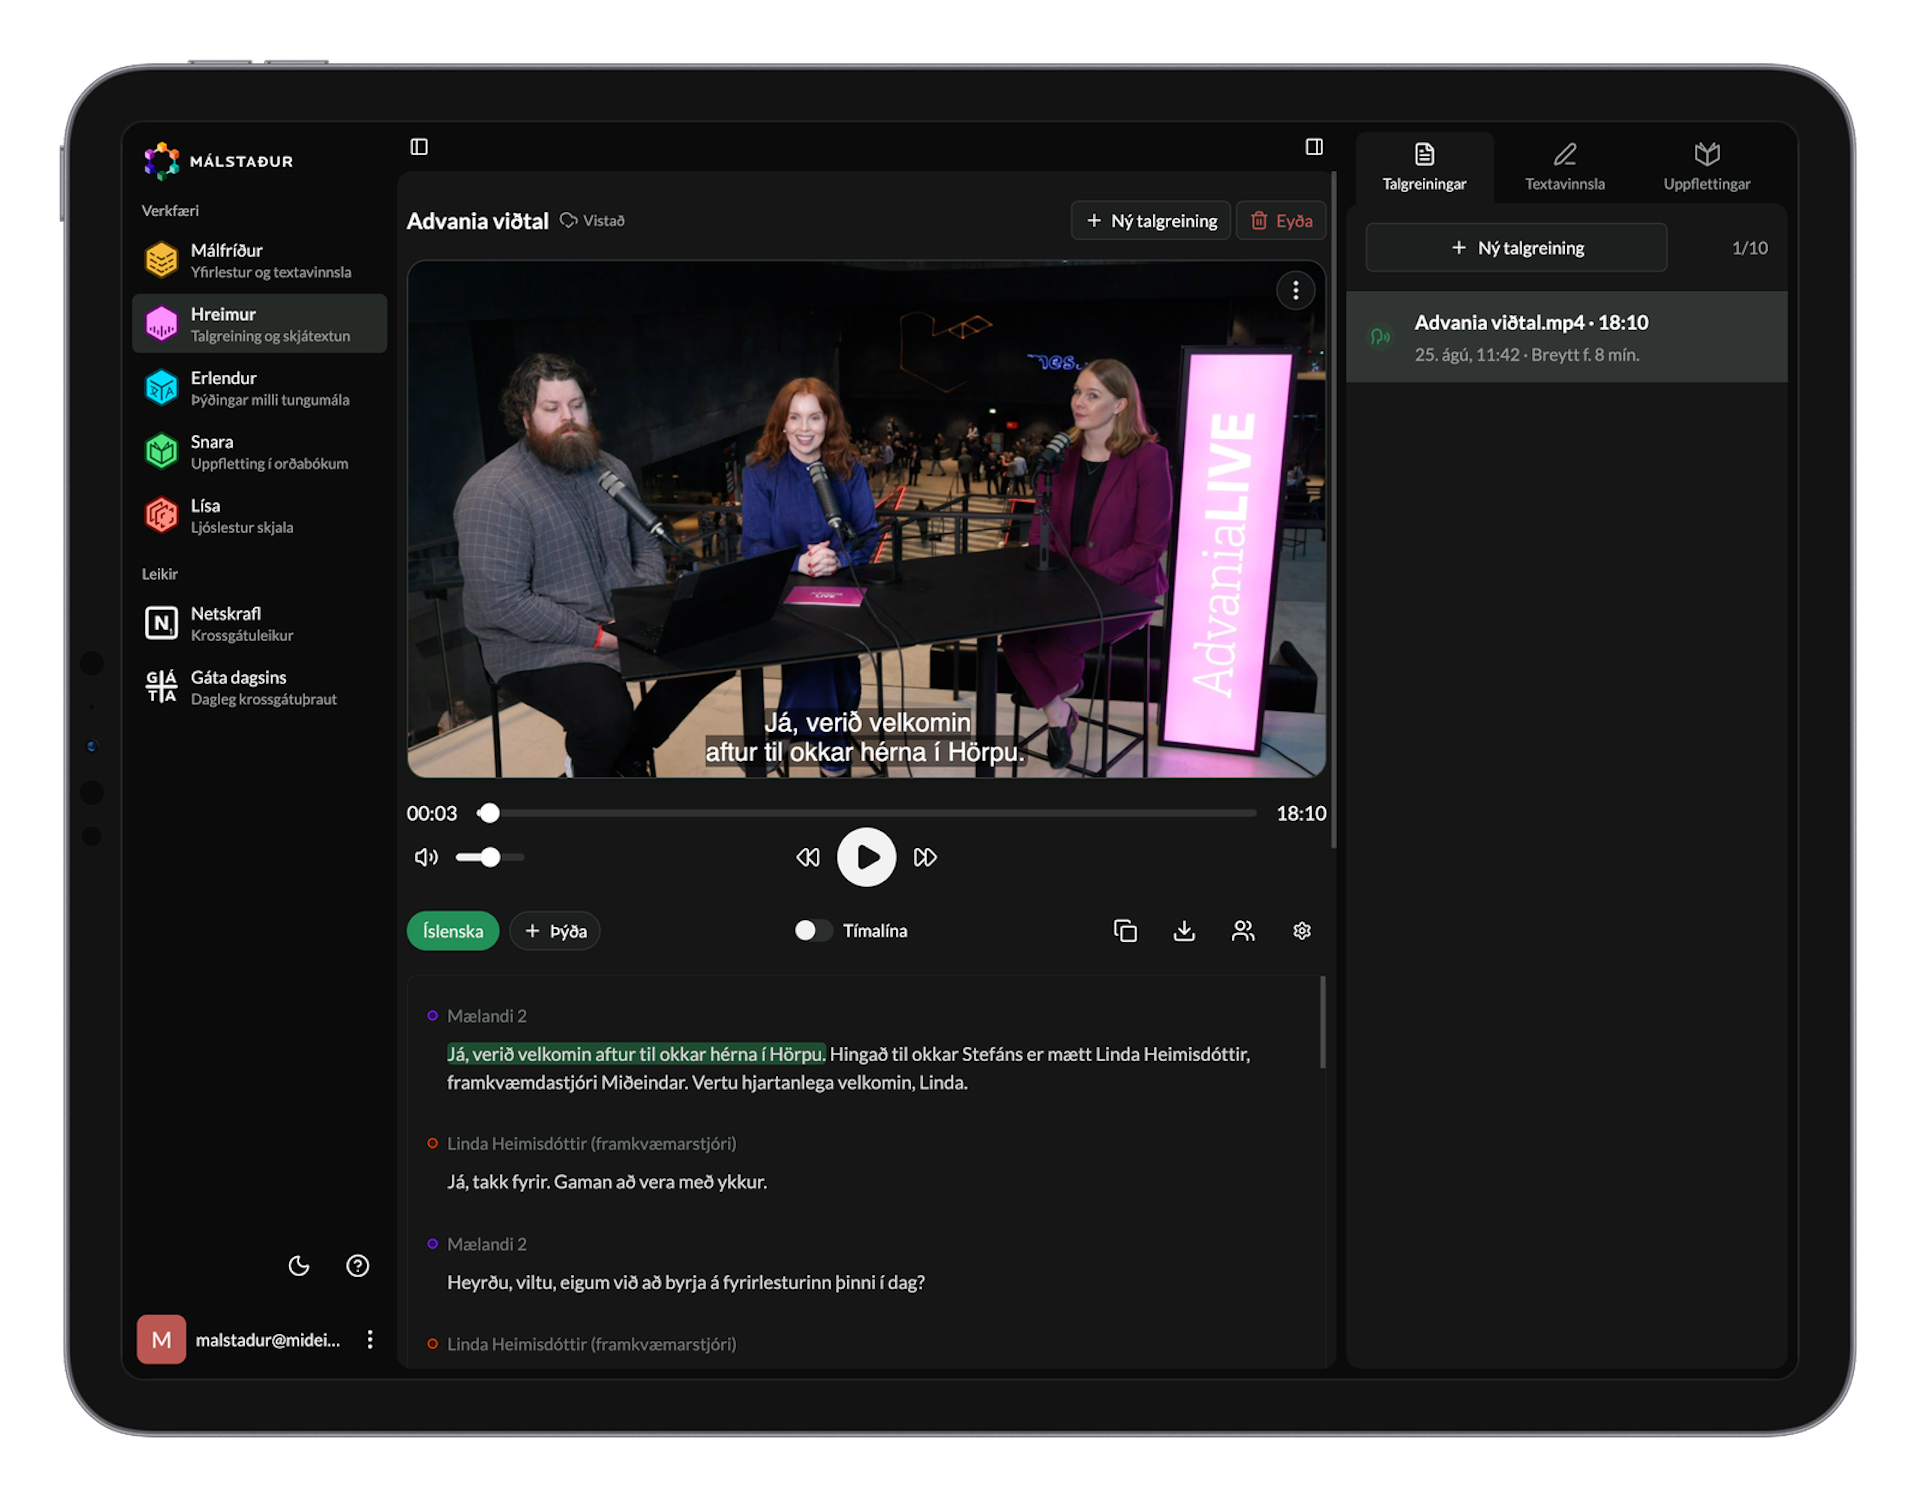The height and width of the screenshot is (1501, 1920).
Task: Open the help question mark icon
Action: click(x=357, y=1266)
